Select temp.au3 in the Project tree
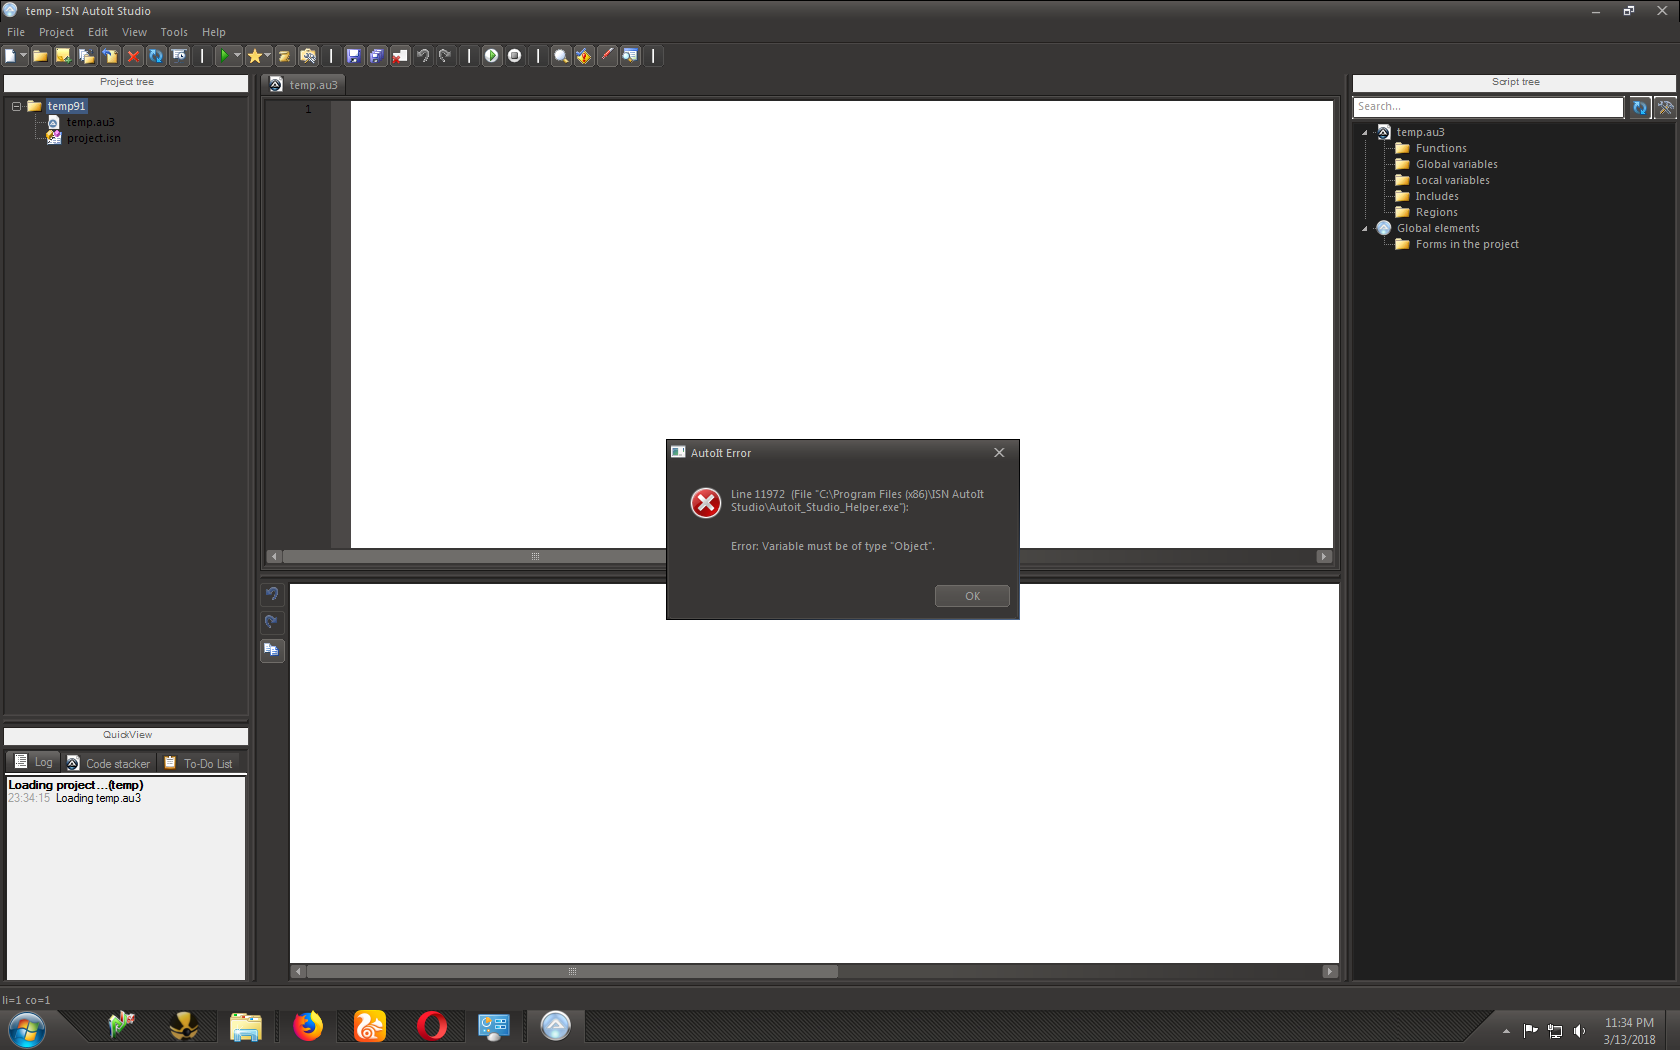 (x=90, y=122)
